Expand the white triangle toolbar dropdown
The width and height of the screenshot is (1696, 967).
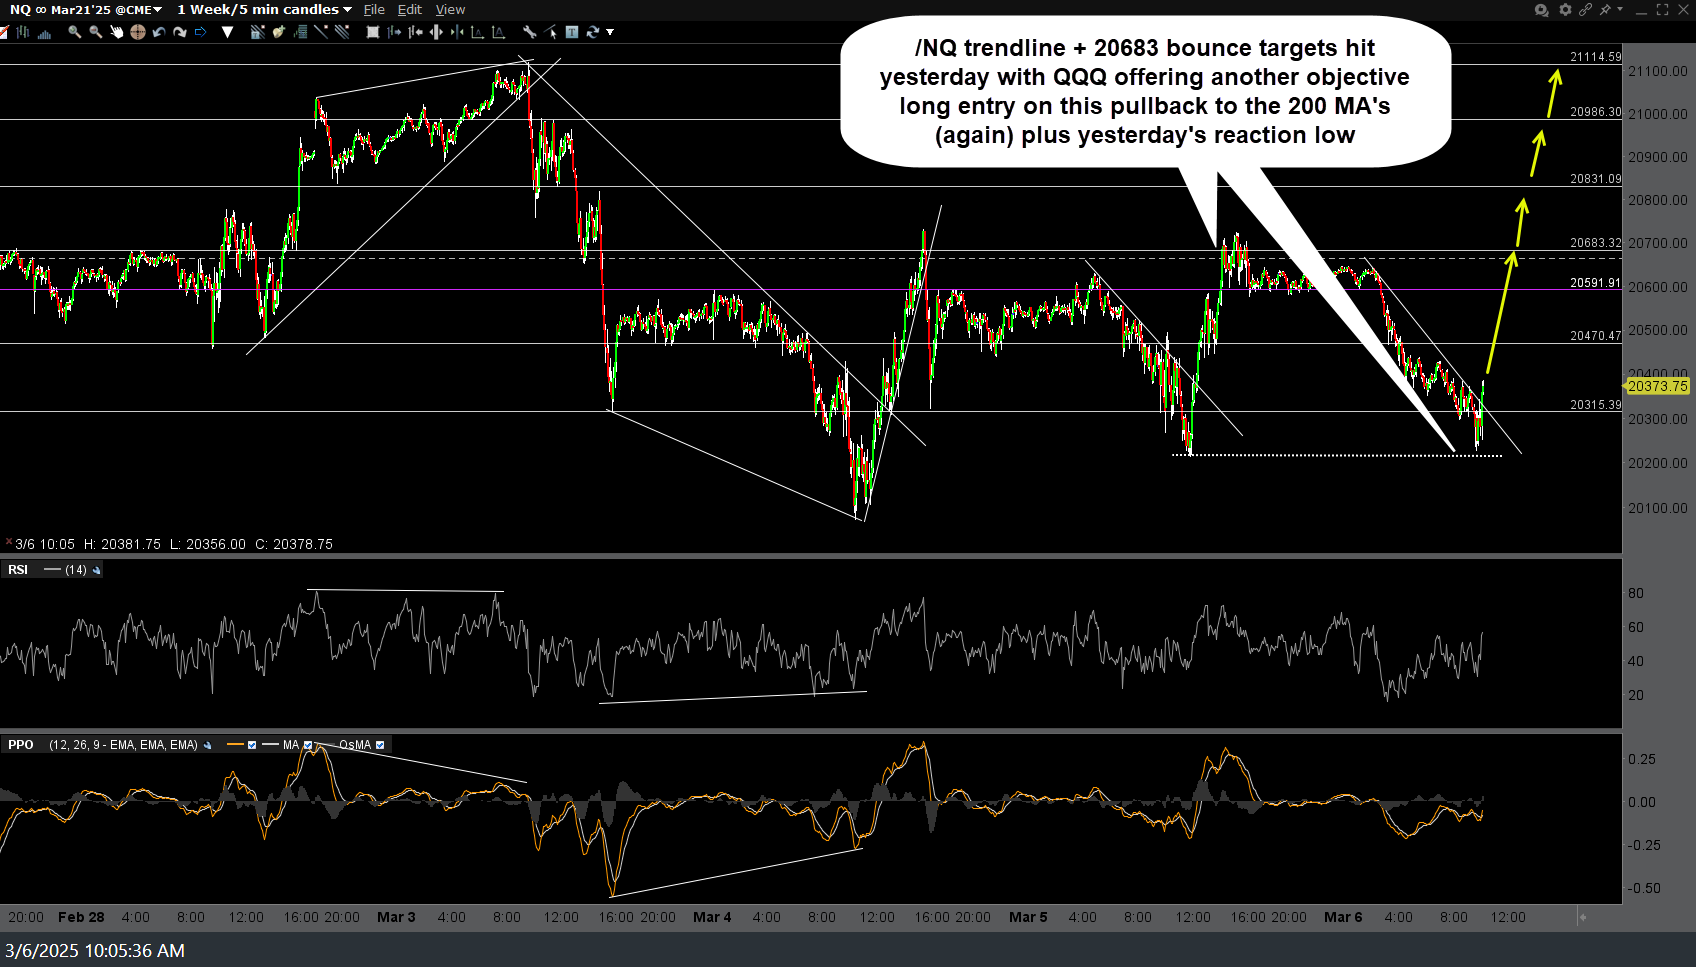point(227,32)
